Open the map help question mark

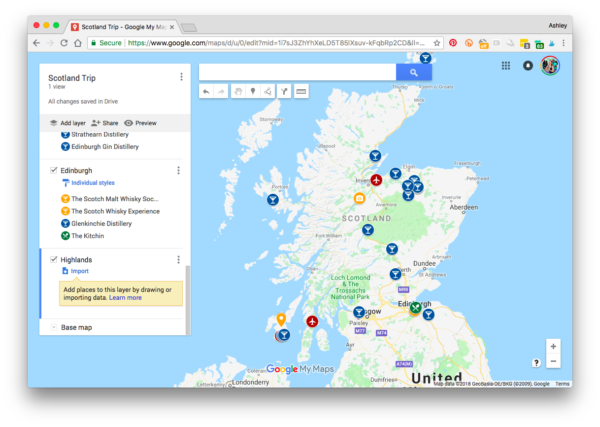(536, 363)
